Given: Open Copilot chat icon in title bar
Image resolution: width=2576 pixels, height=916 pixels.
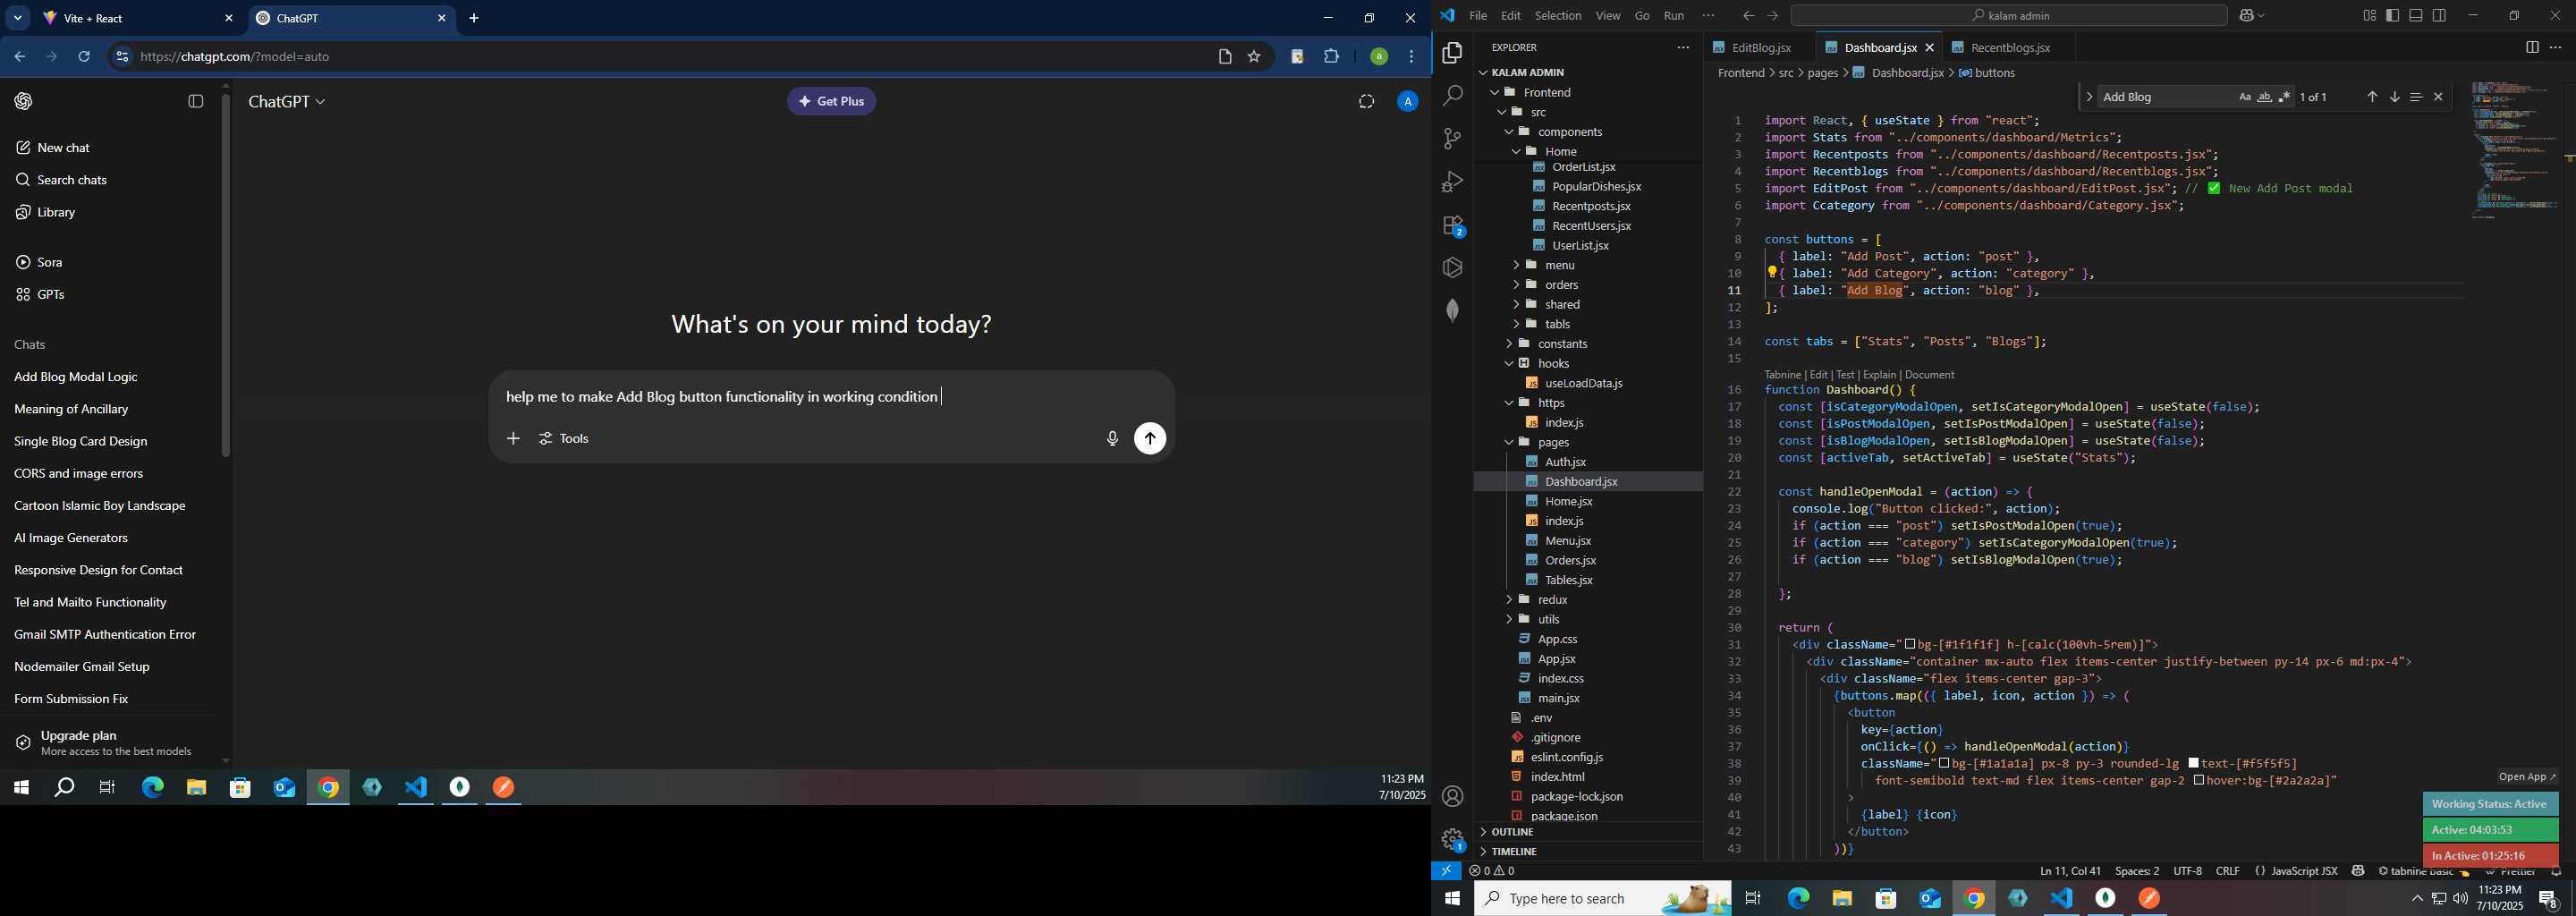Looking at the screenshot, I should 2246,15.
